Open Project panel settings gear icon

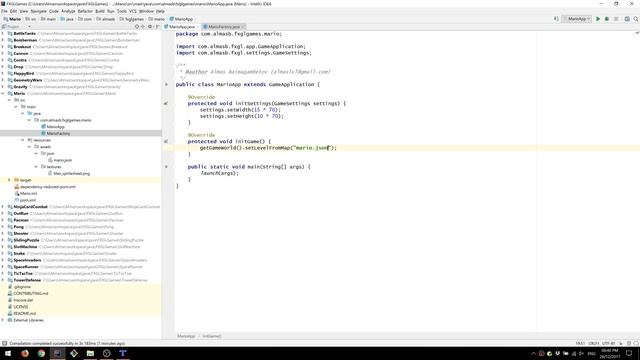150,27
